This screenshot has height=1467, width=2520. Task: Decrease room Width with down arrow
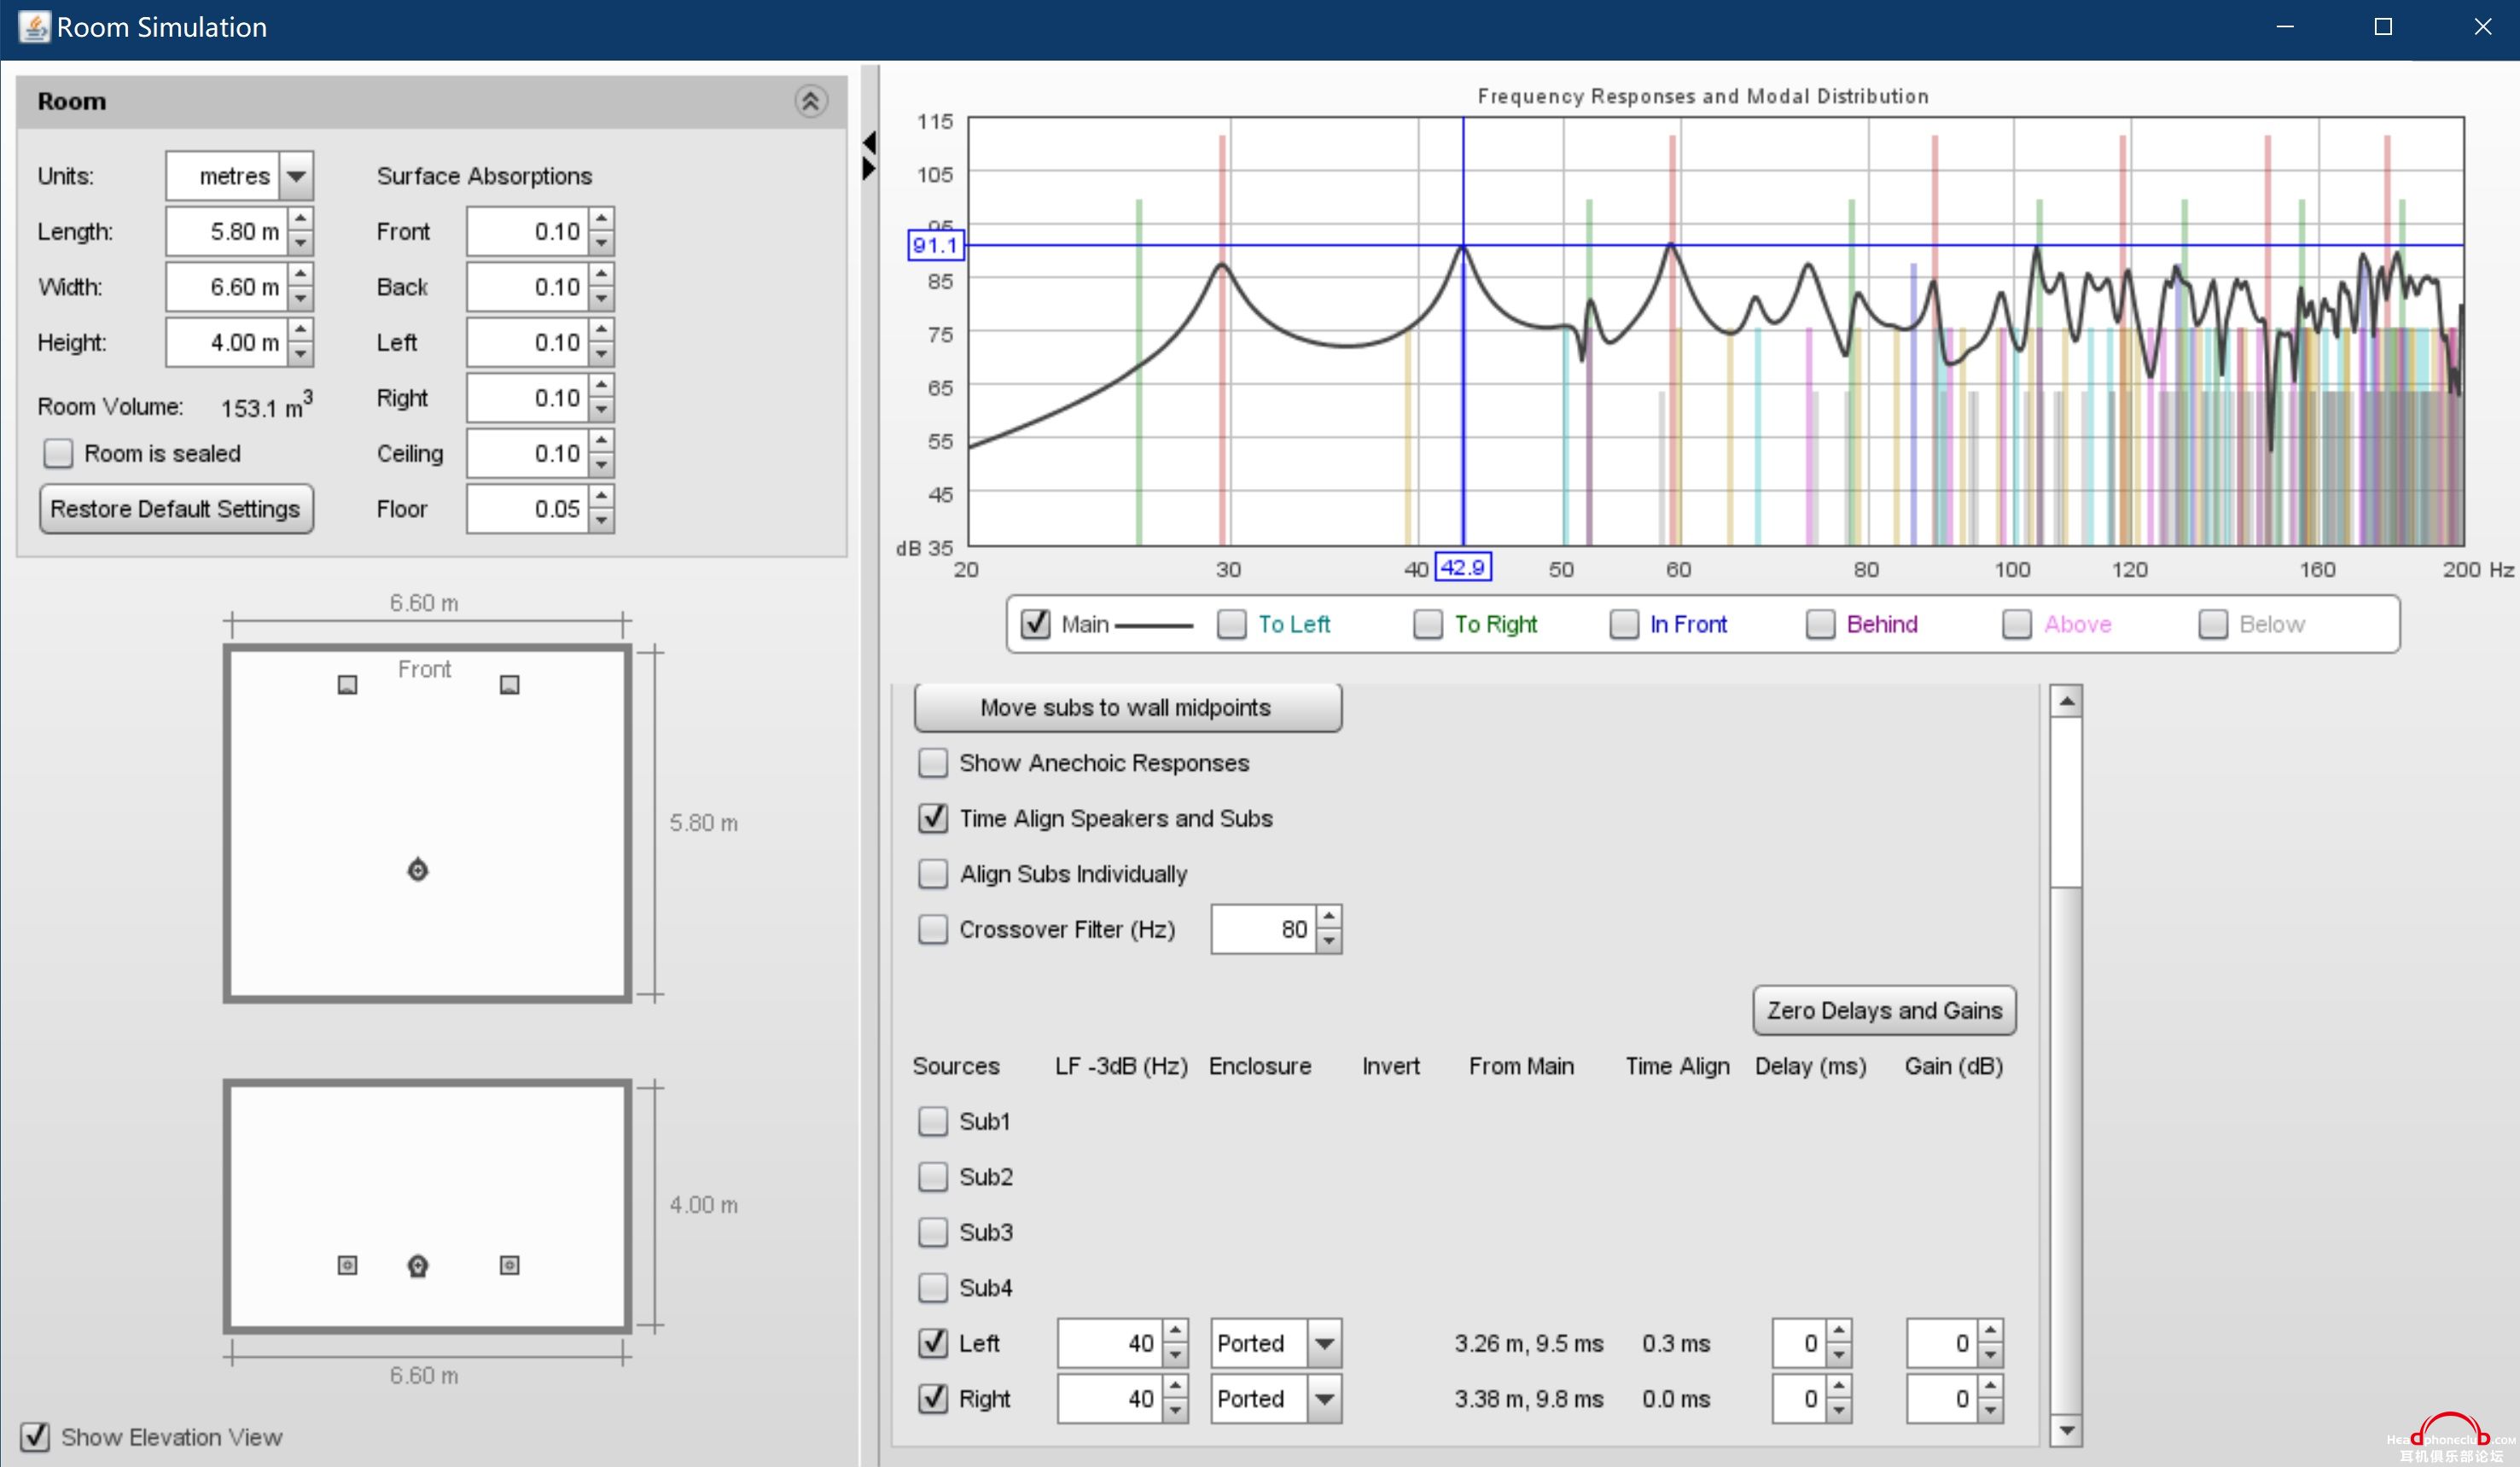pyautogui.click(x=301, y=298)
